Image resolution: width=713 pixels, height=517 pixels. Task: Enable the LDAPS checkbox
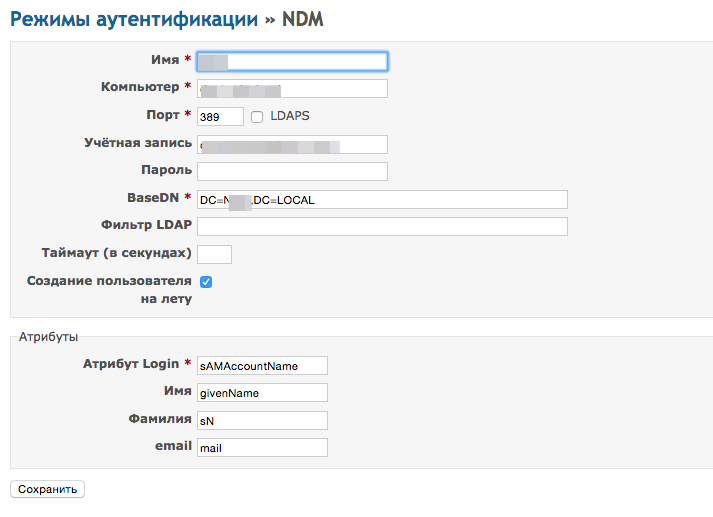pyautogui.click(x=257, y=117)
